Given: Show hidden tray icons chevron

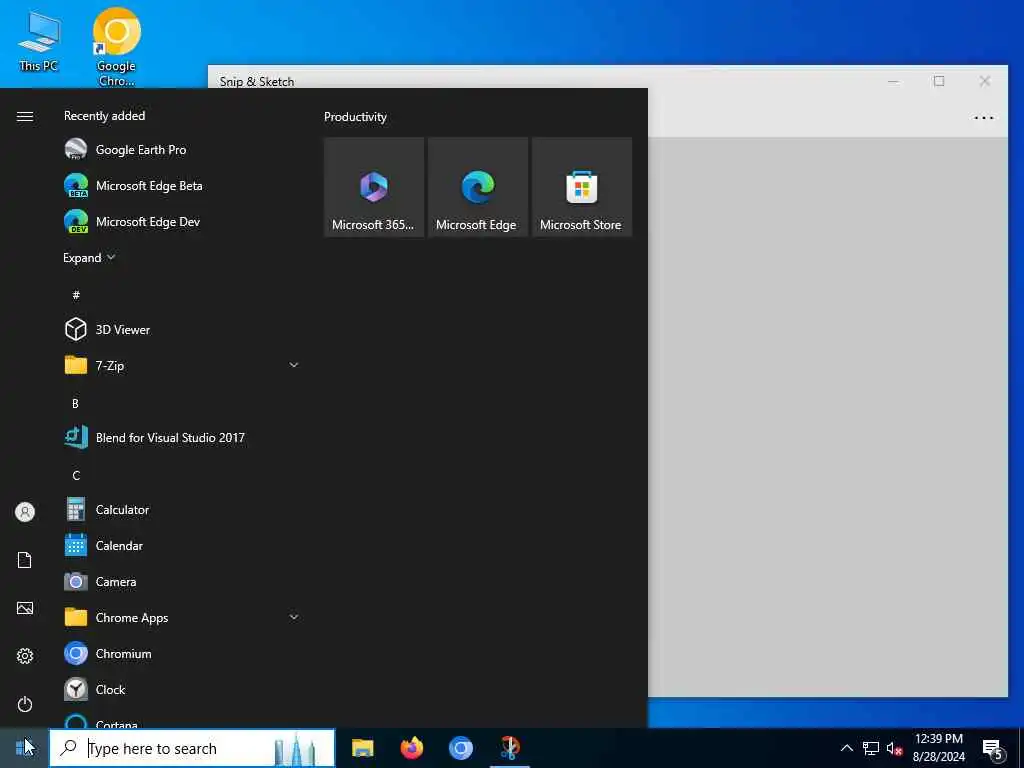Looking at the screenshot, I should 846,748.
